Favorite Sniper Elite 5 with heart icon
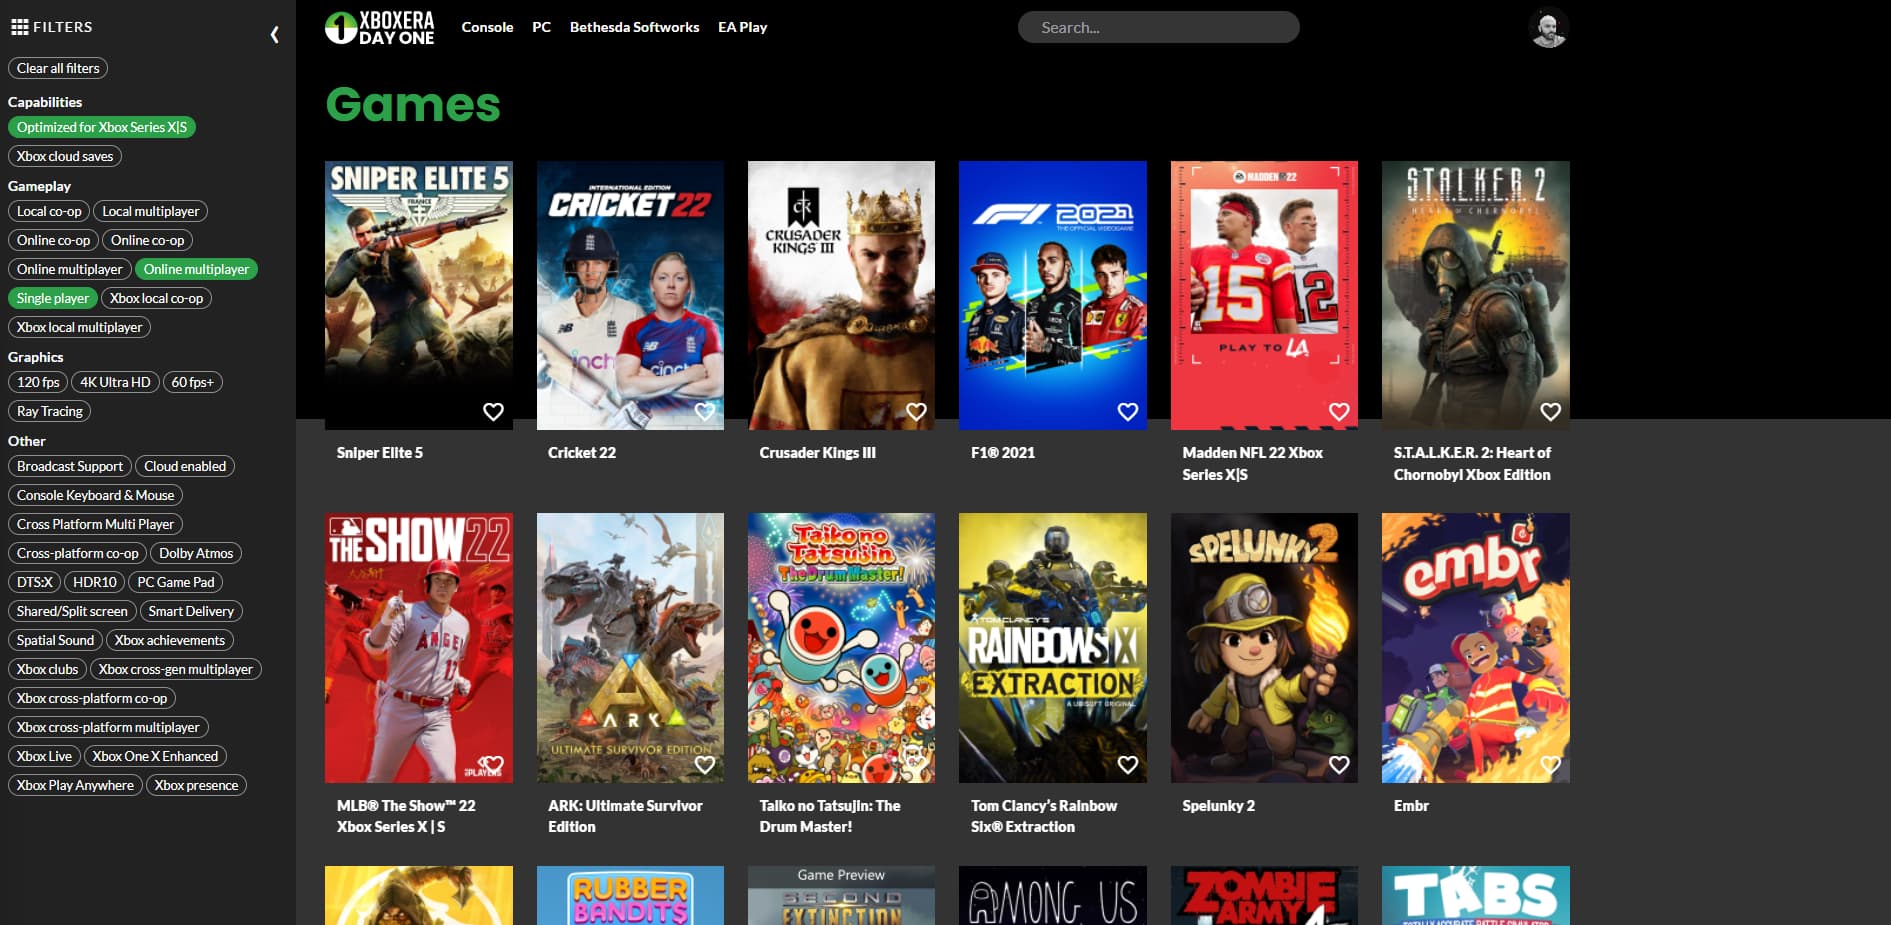Image resolution: width=1891 pixels, height=925 pixels. (493, 411)
